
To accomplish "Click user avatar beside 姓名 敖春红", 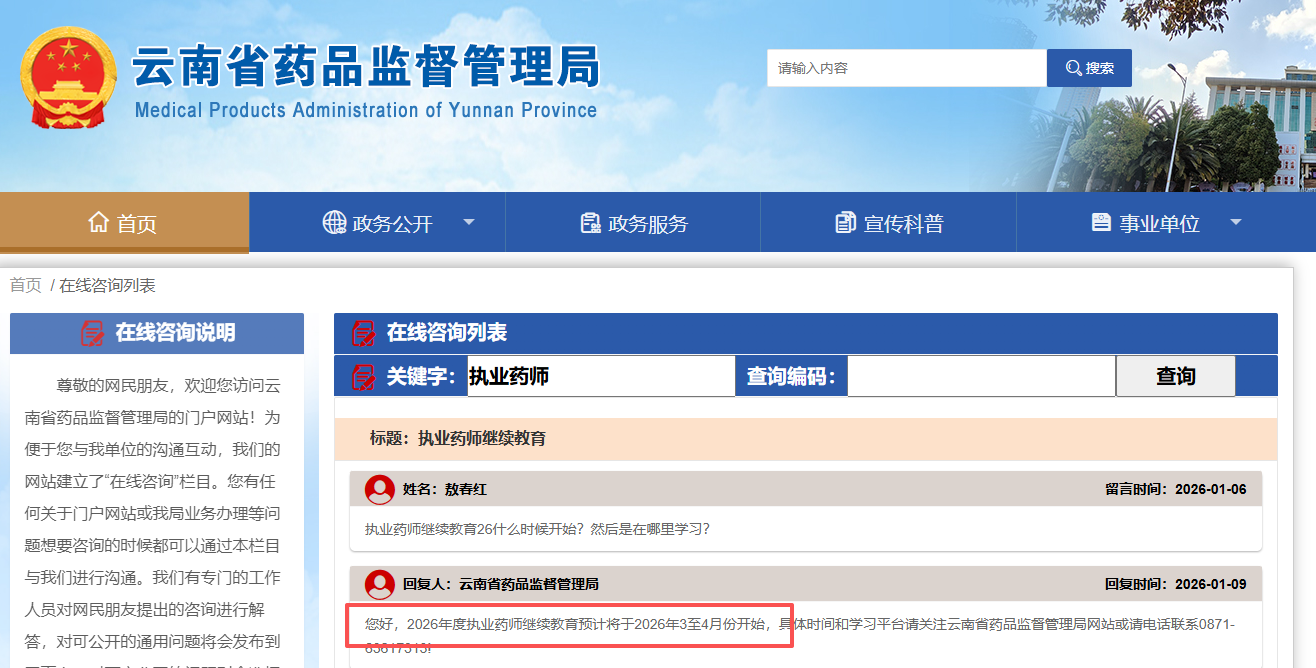I will 380,490.
